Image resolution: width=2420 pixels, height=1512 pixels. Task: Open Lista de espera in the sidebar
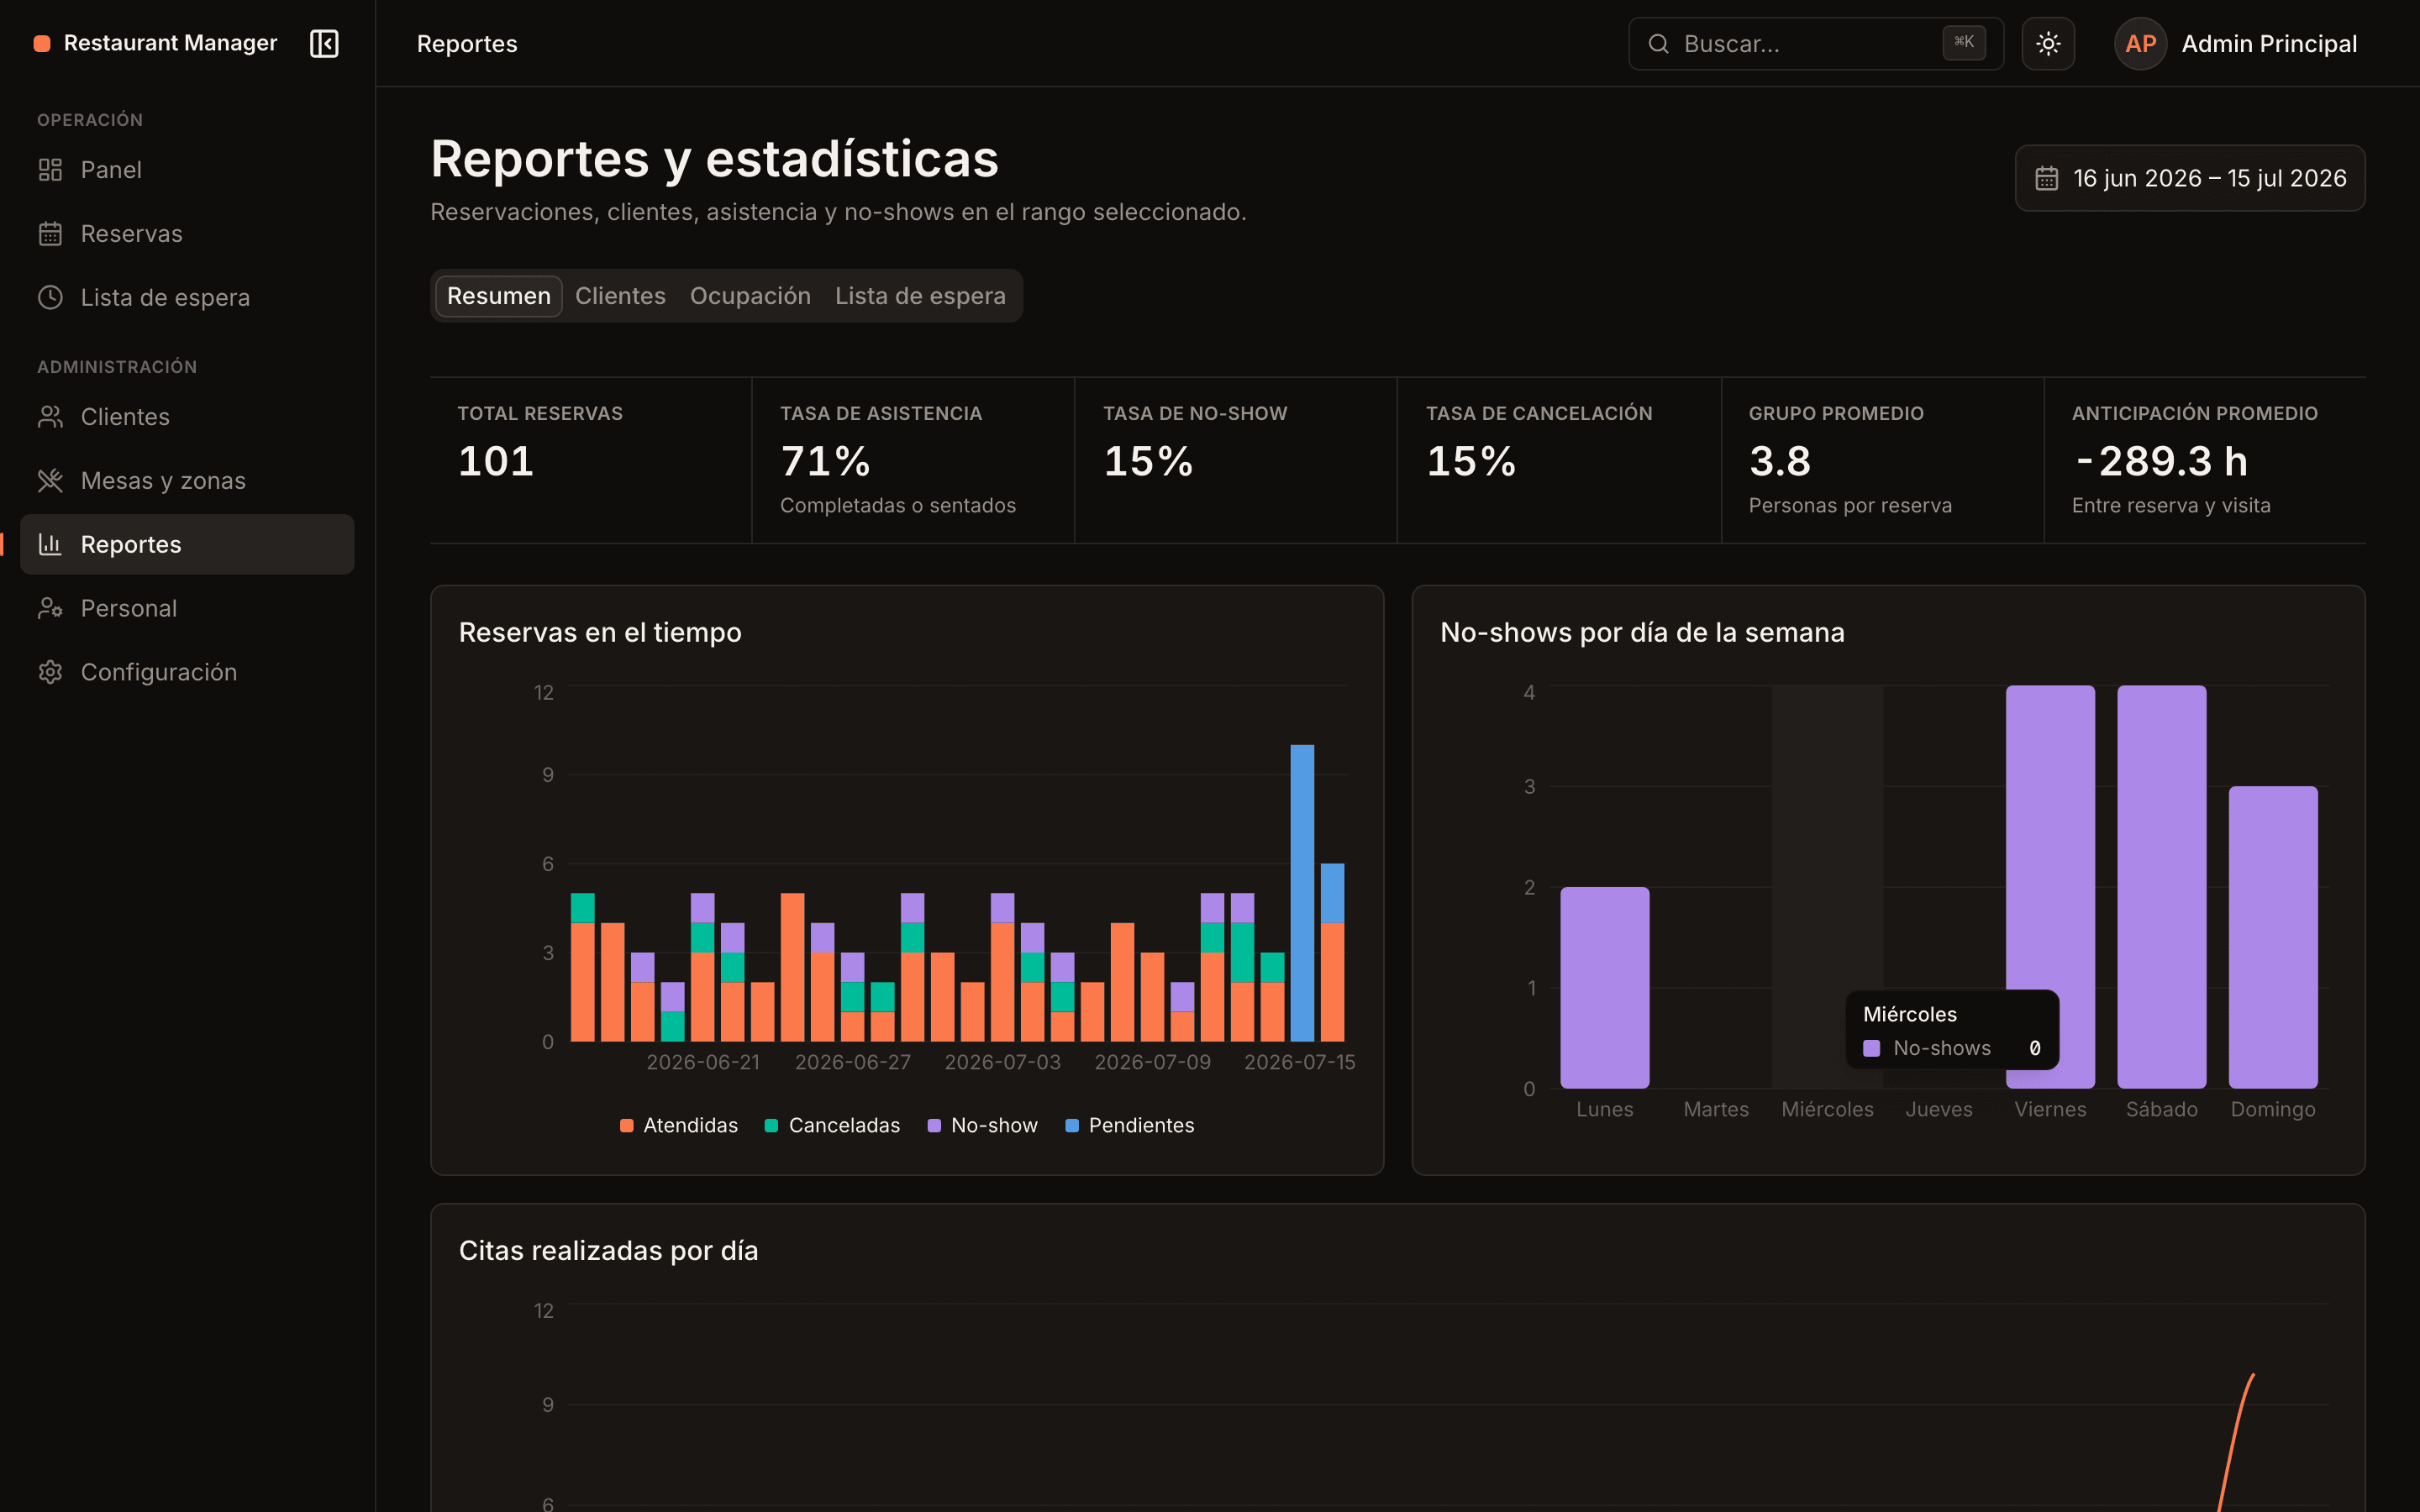pyautogui.click(x=187, y=298)
